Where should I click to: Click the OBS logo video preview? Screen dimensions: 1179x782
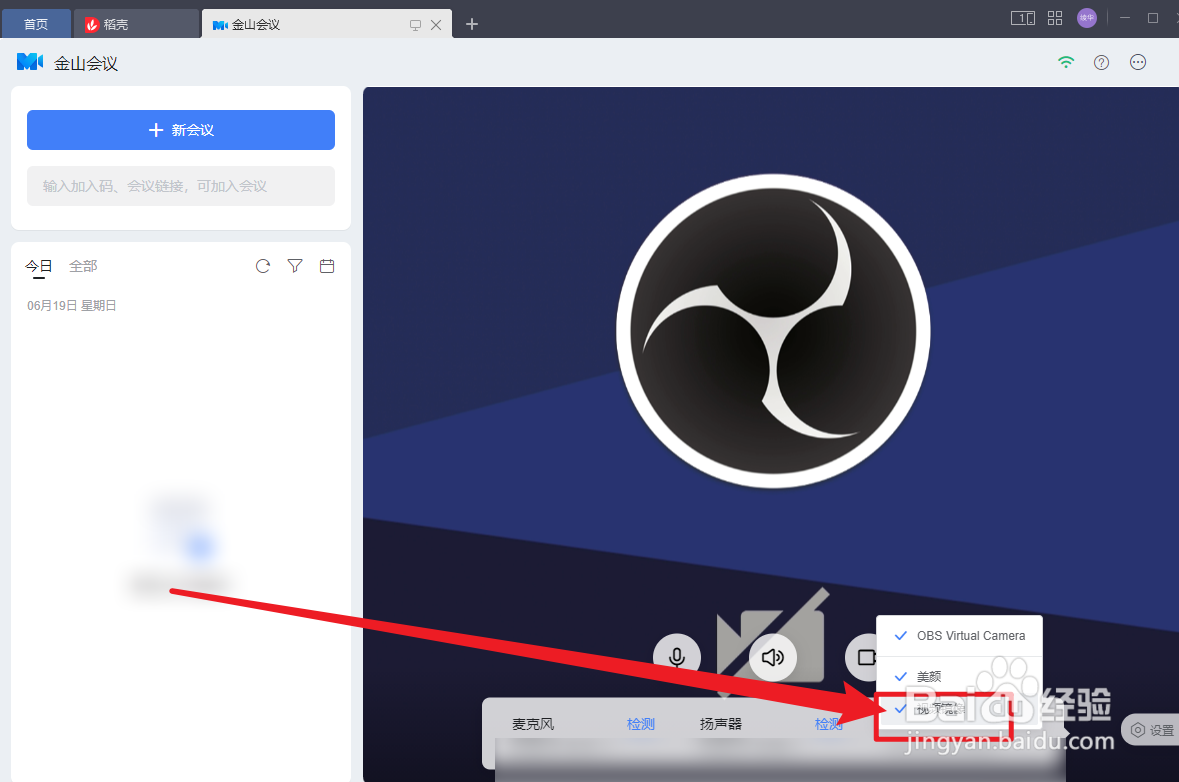(x=773, y=332)
